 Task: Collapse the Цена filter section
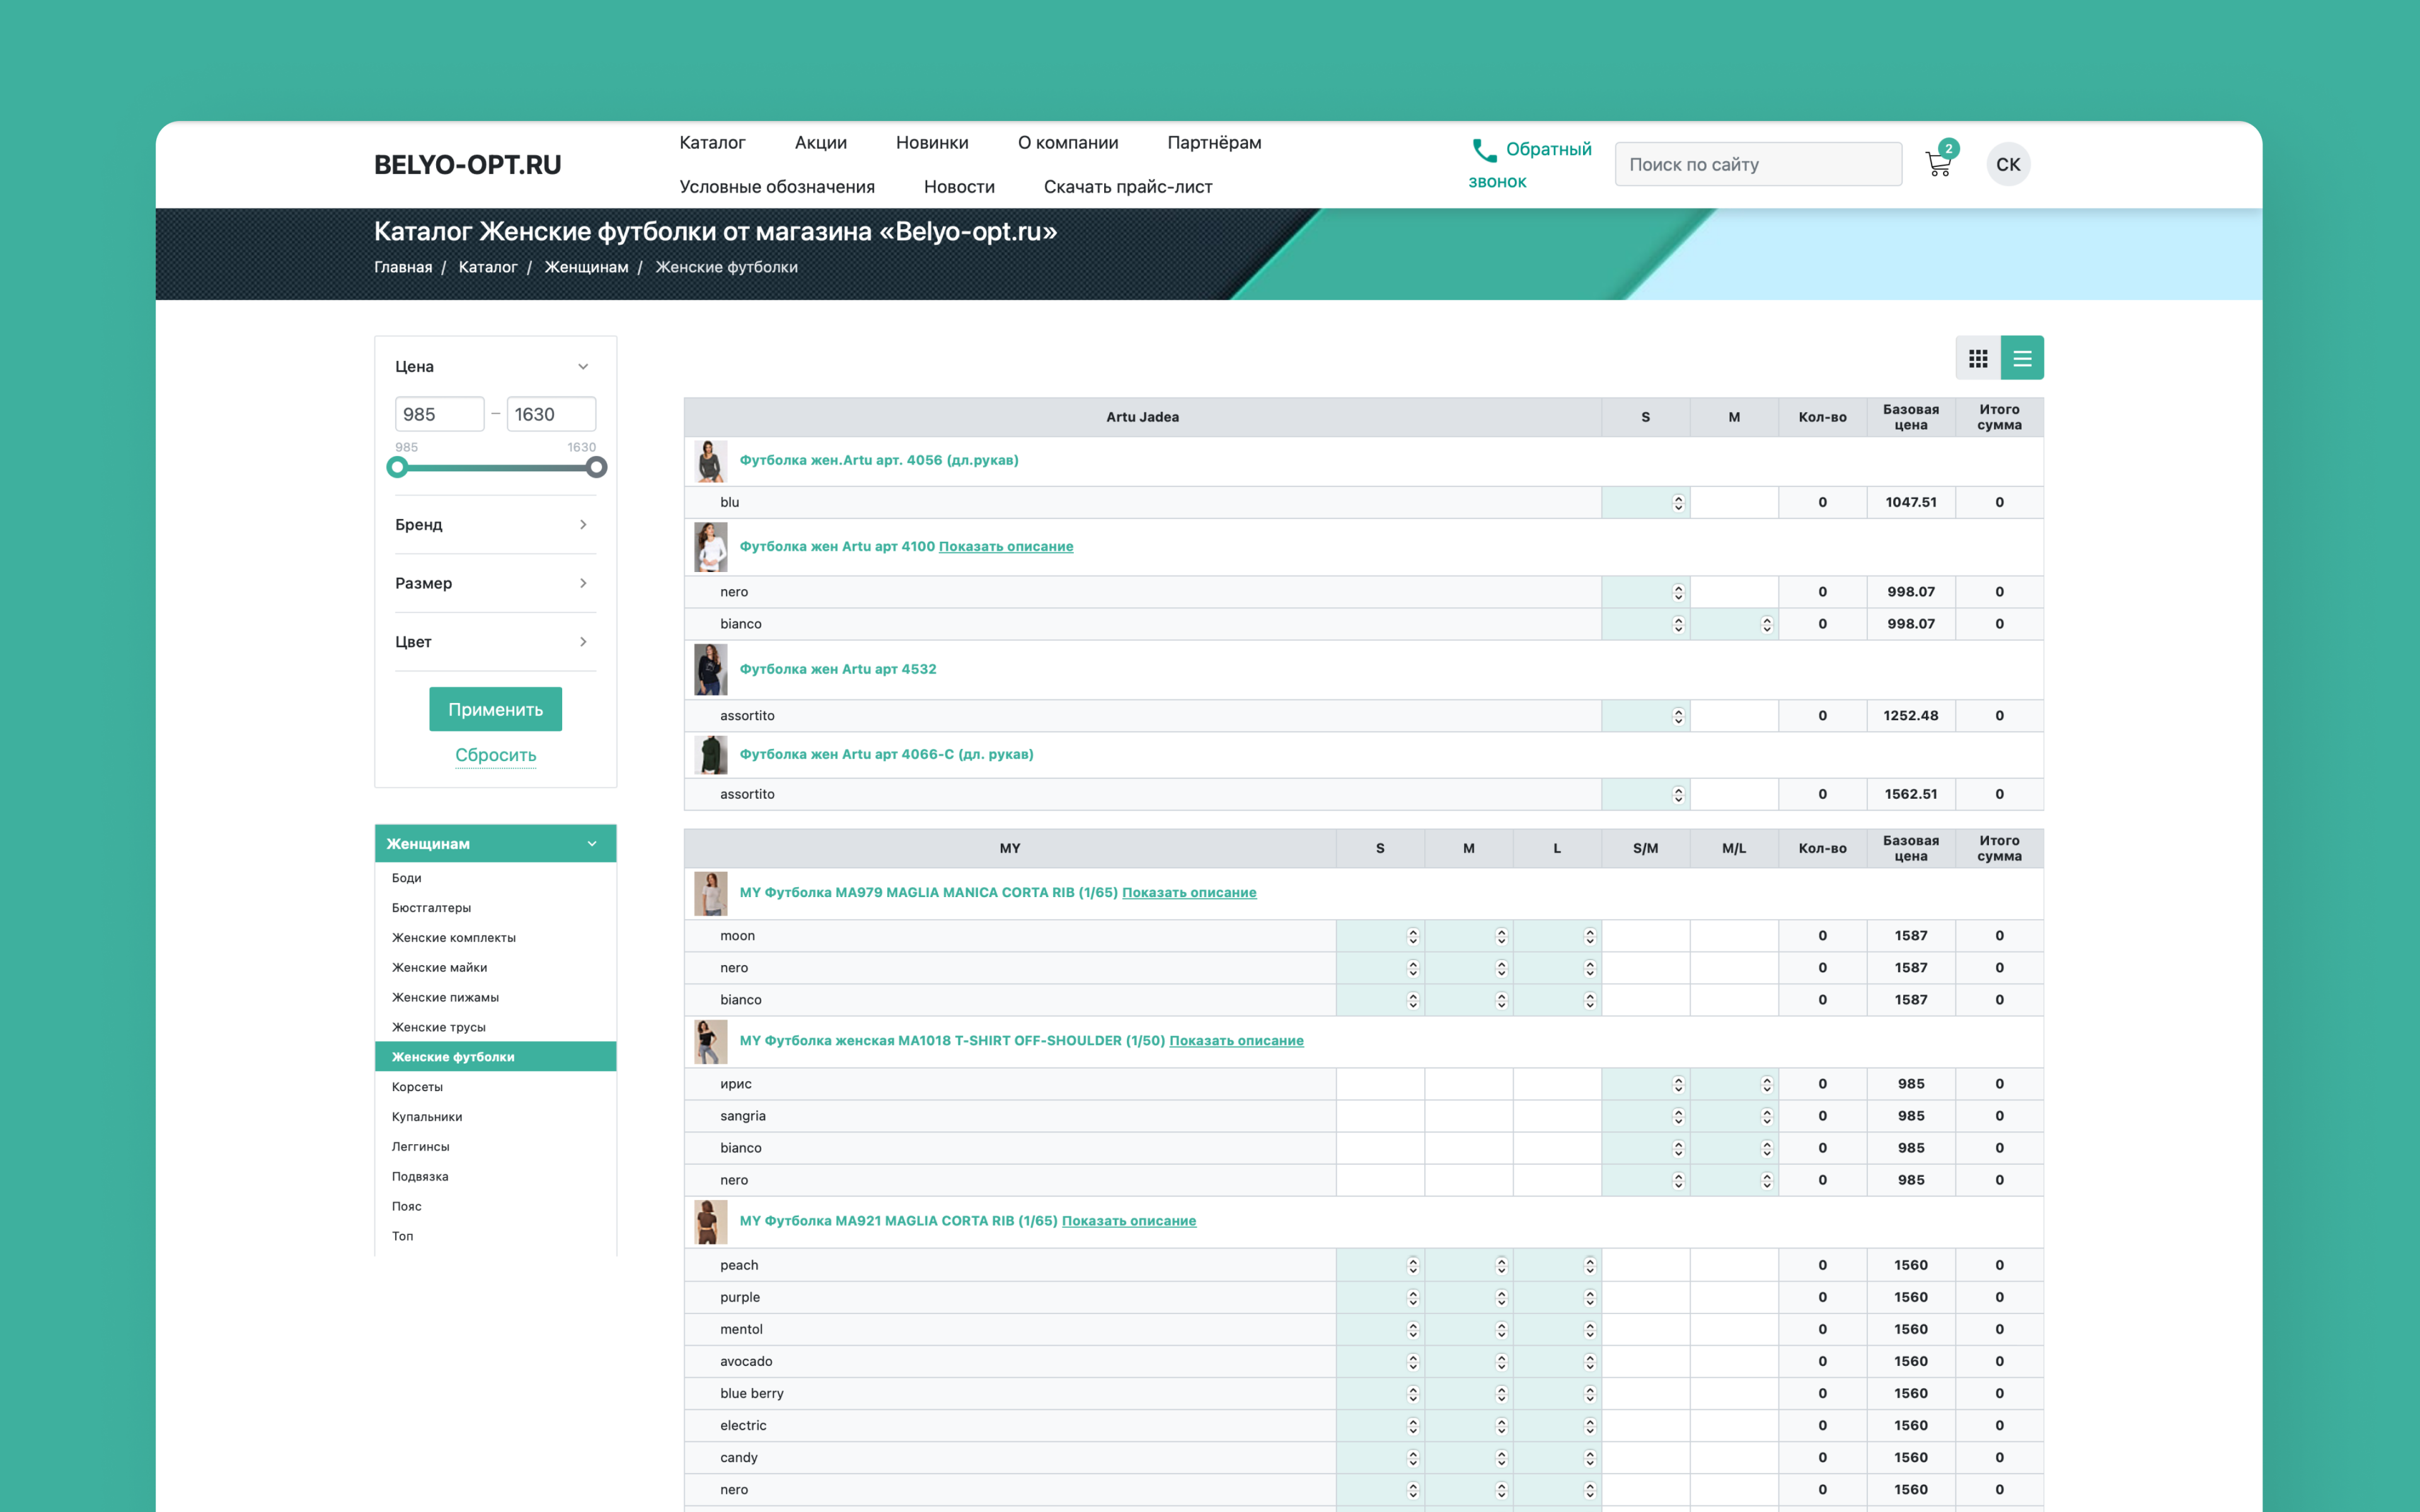pyautogui.click(x=583, y=367)
